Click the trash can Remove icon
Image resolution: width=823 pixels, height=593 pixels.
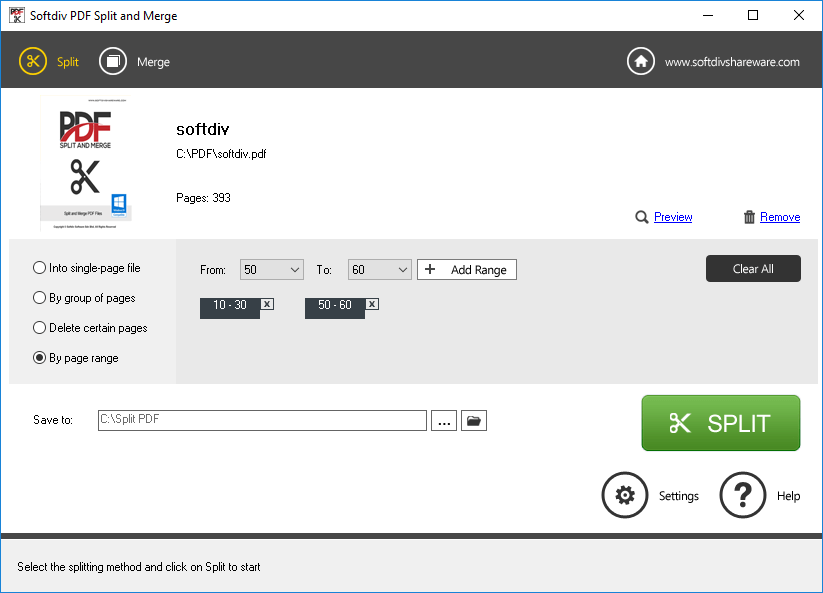click(x=749, y=217)
